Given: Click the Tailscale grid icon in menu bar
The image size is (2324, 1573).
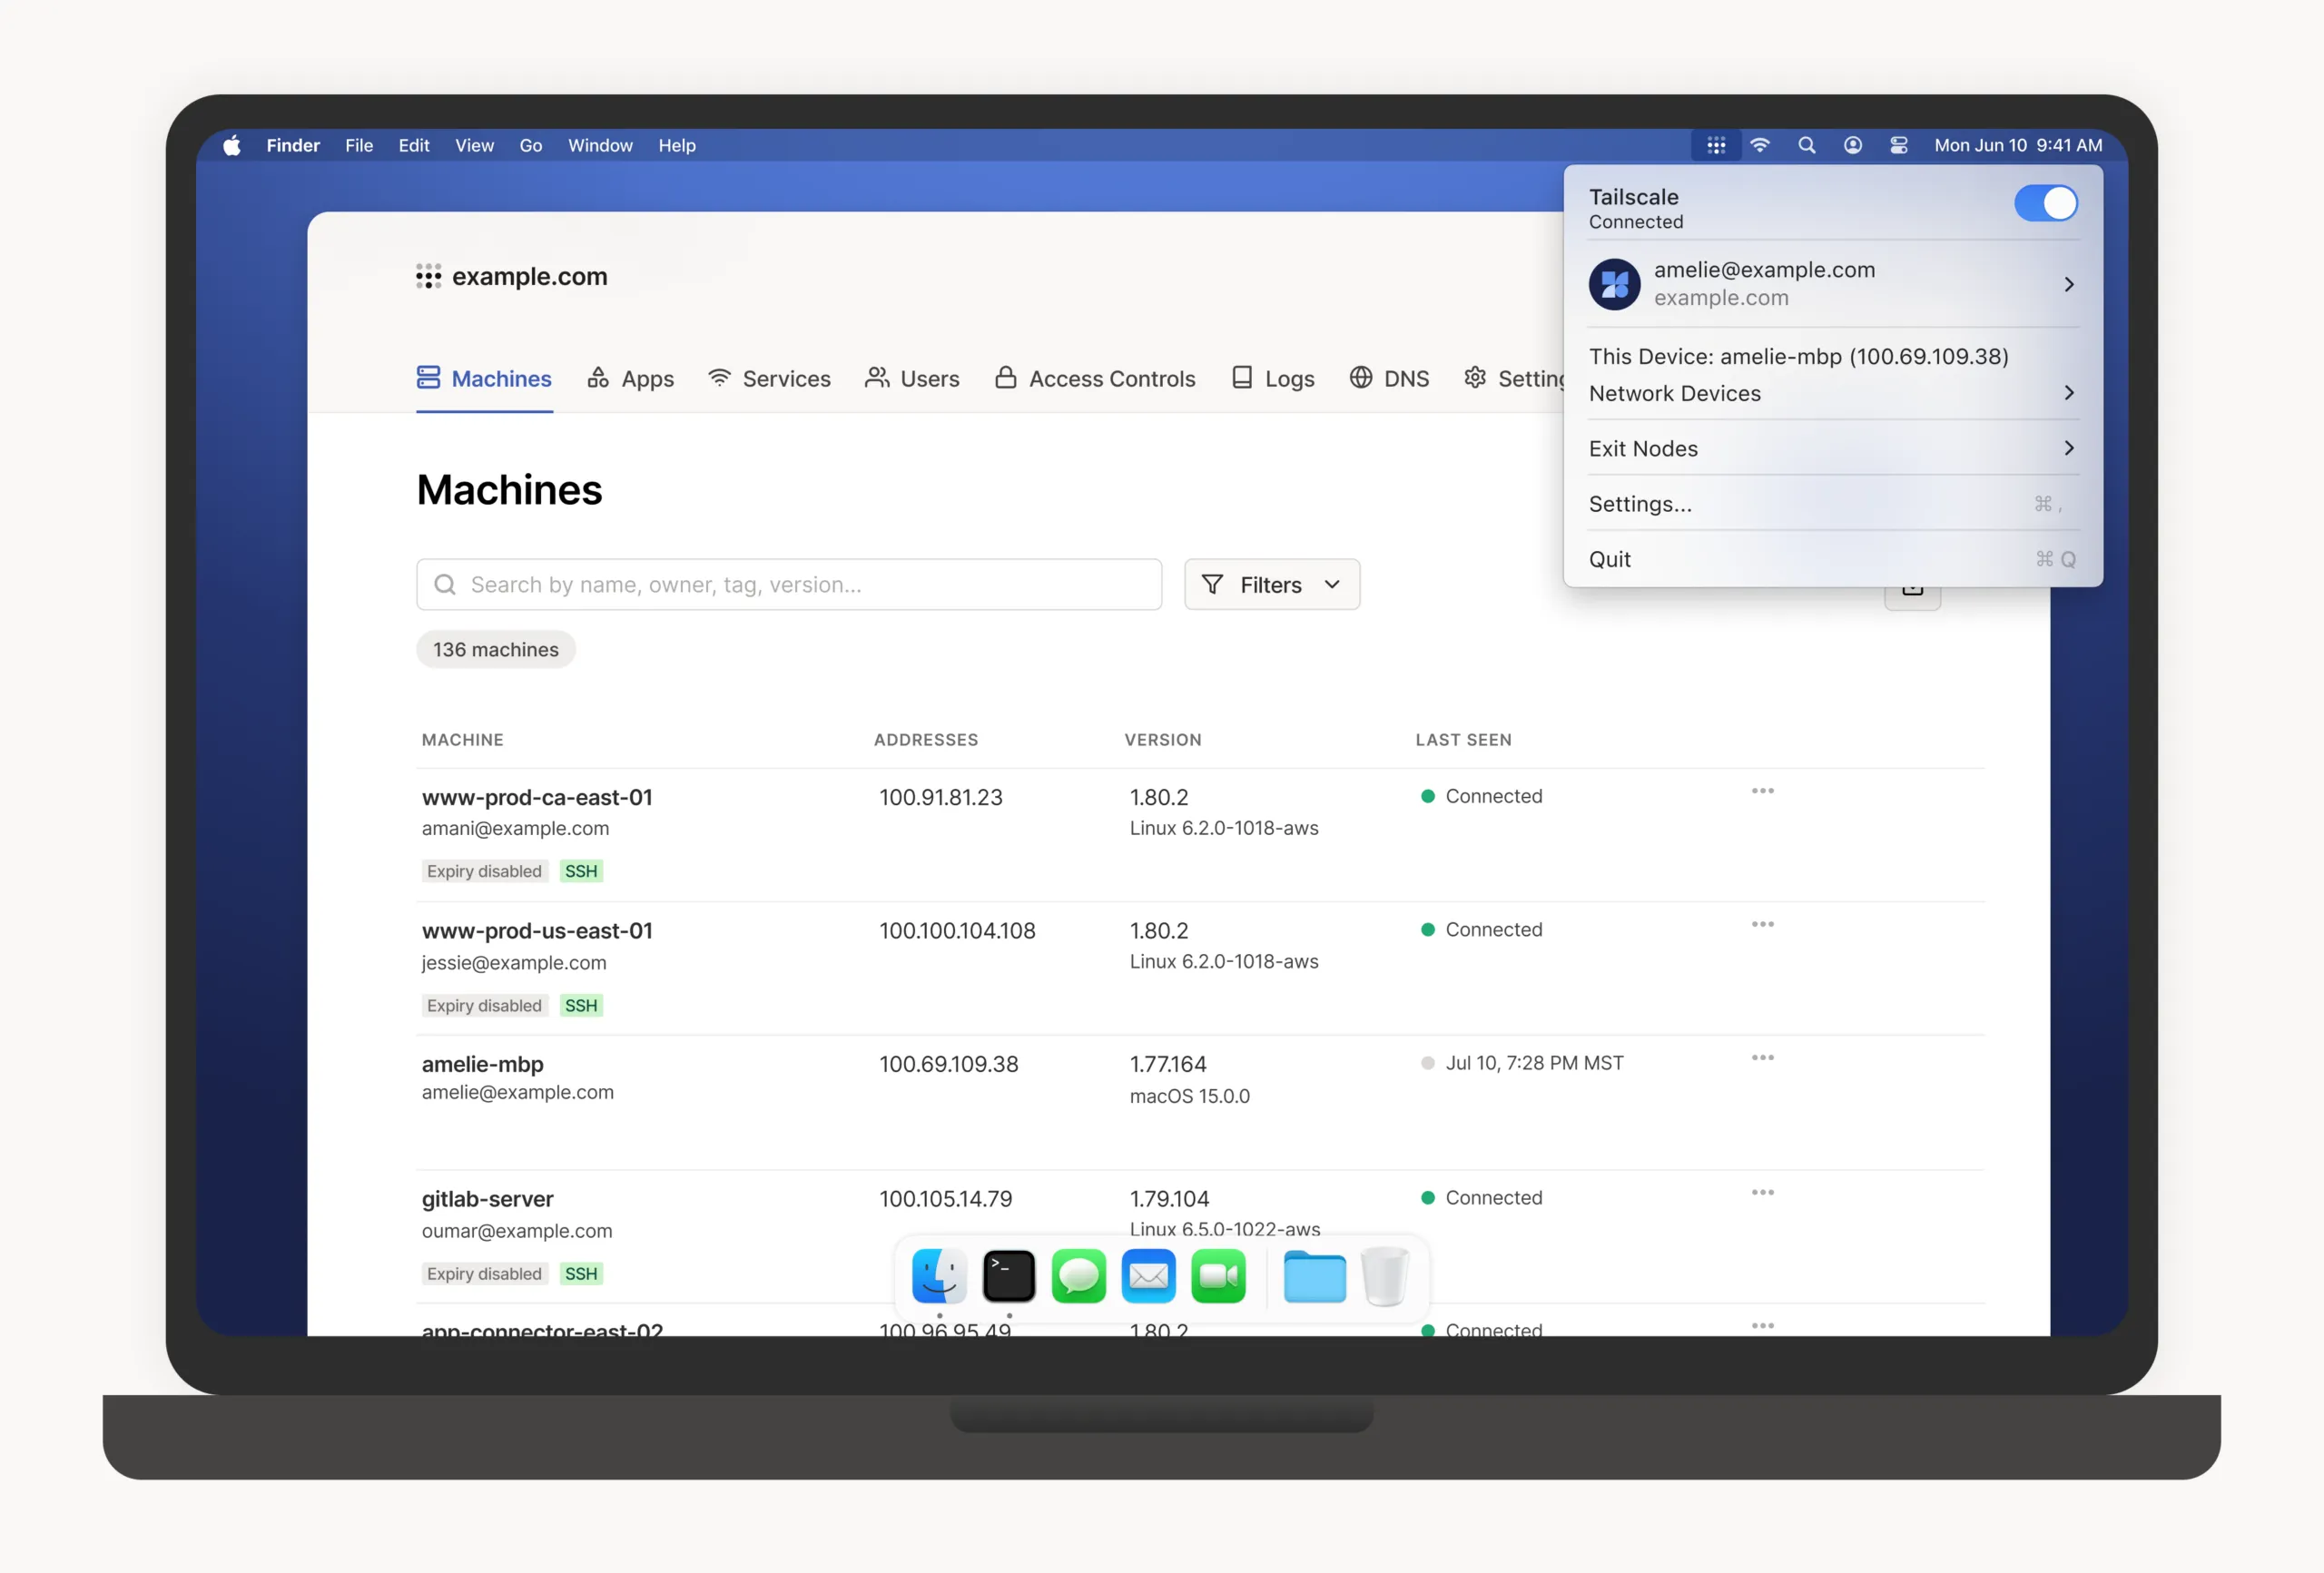Looking at the screenshot, I should click(x=1716, y=145).
